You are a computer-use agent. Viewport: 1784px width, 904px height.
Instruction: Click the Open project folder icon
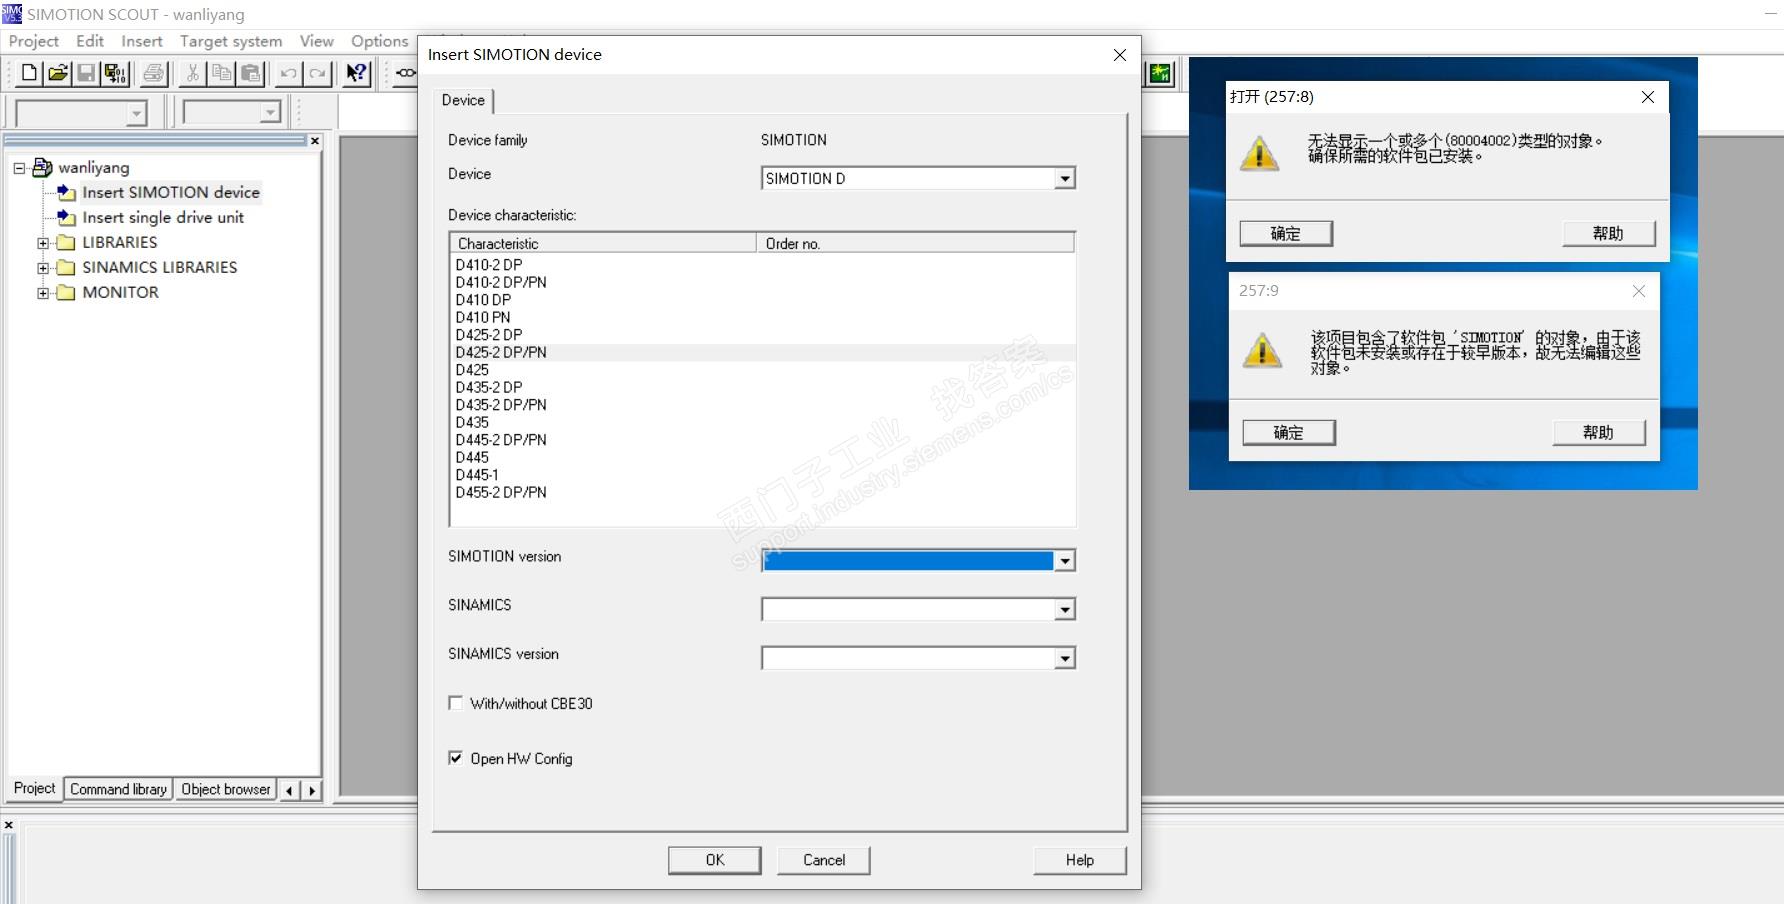58,73
